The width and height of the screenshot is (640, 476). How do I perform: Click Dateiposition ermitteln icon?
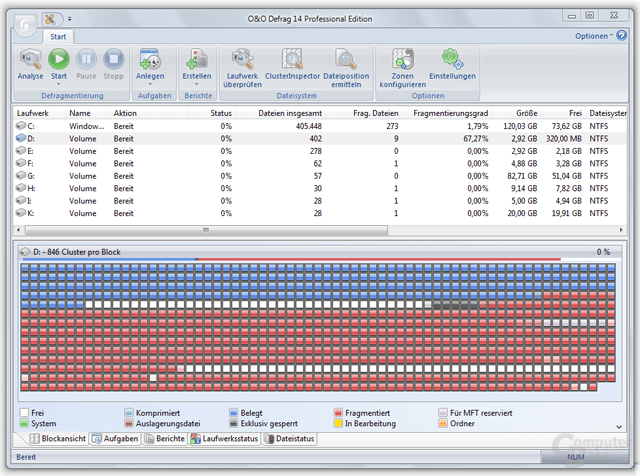(346, 59)
